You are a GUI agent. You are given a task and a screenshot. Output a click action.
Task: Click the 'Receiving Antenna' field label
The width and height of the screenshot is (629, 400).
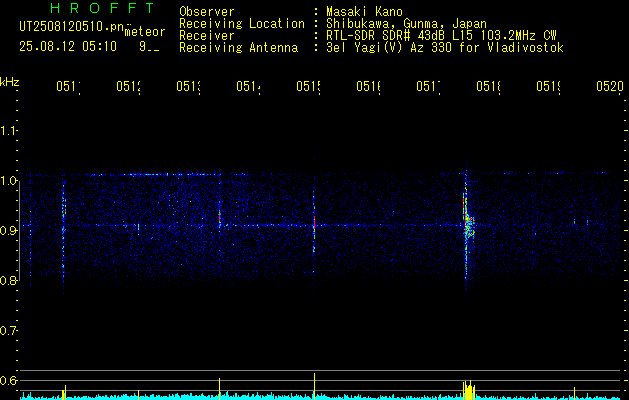(x=239, y=48)
